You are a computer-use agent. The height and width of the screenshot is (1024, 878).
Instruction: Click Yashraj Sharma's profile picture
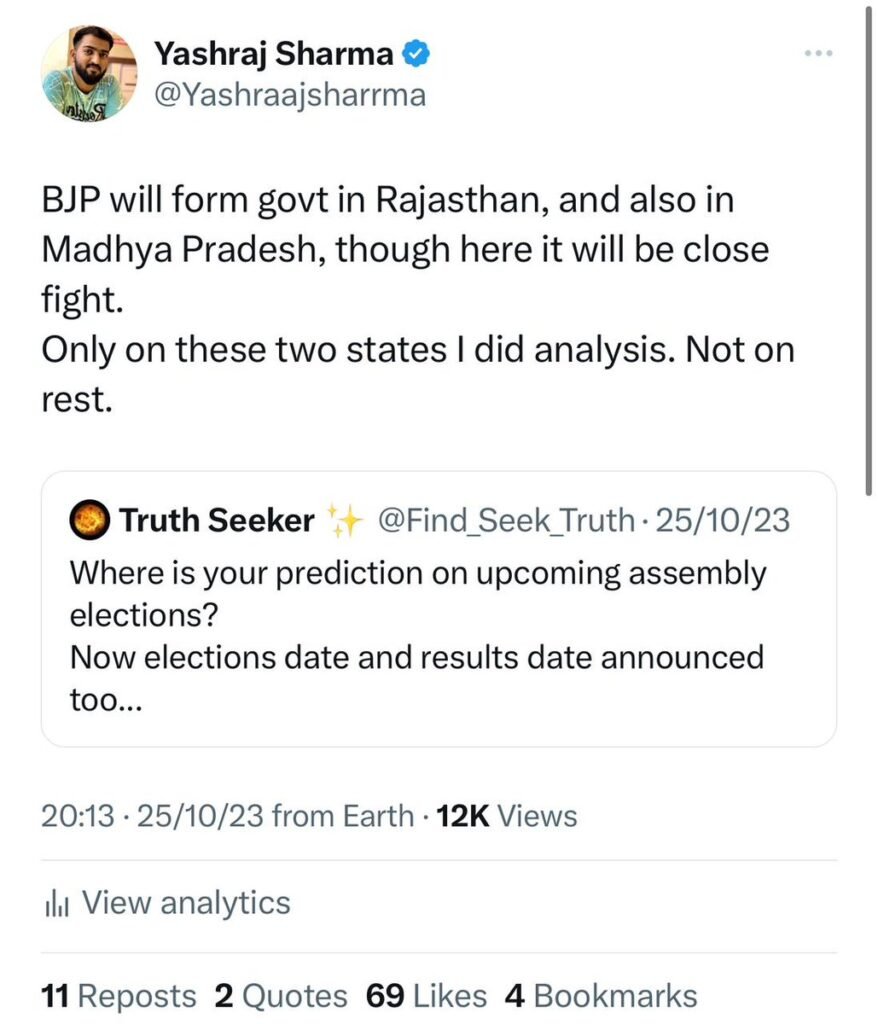click(x=89, y=74)
